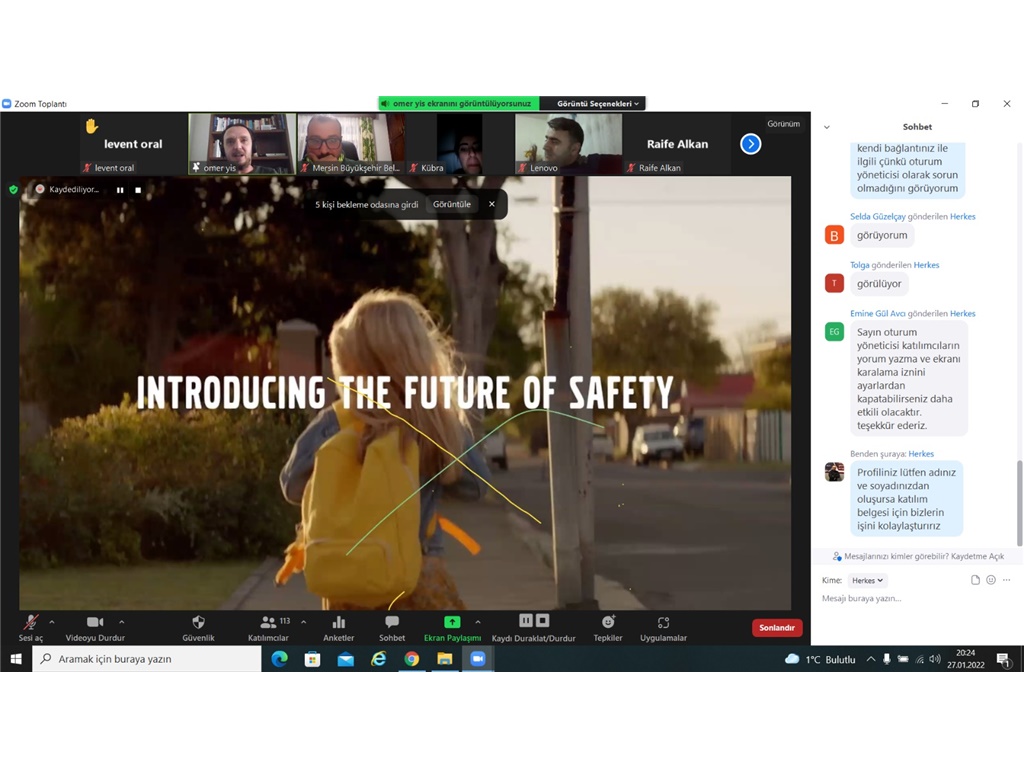Collapse the Sohbet panel chevron

(x=827, y=127)
